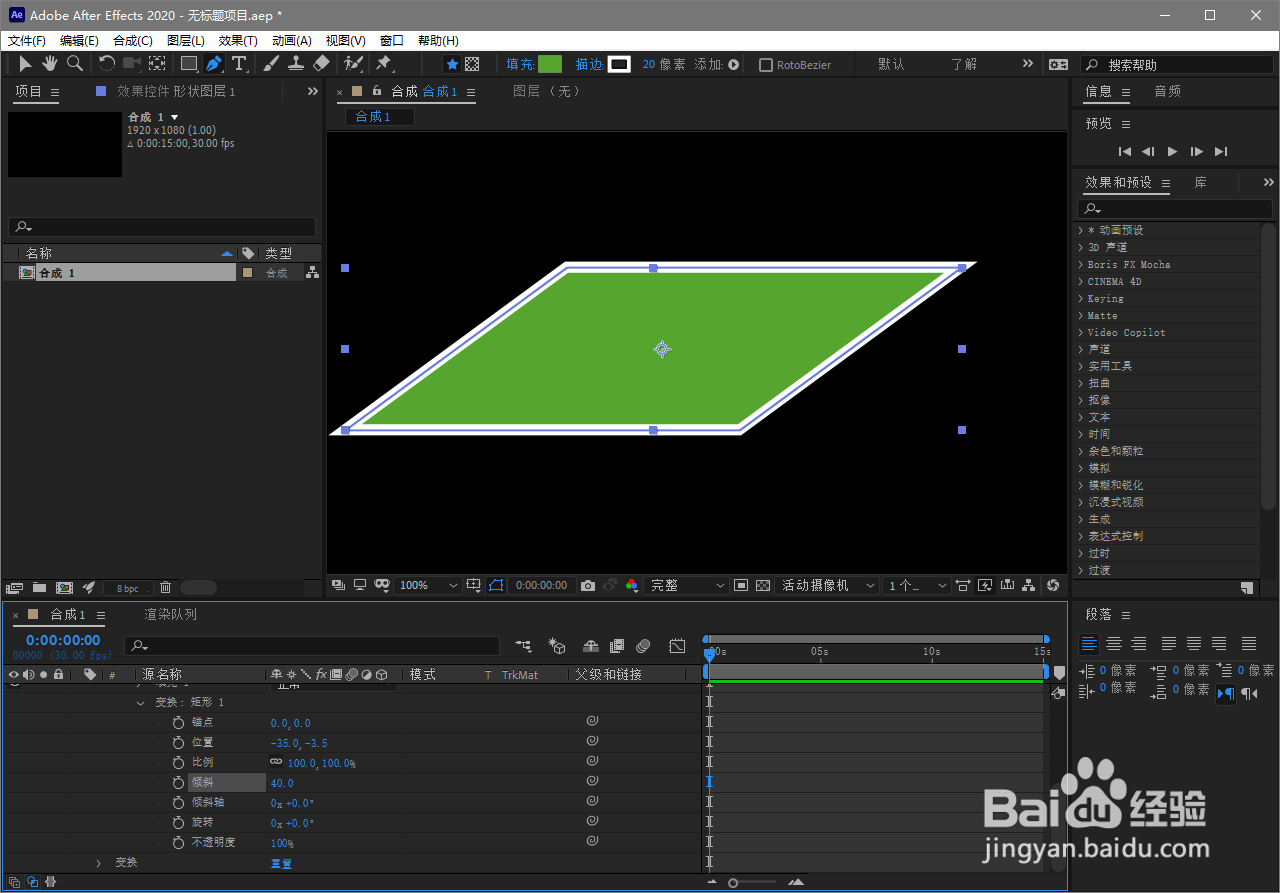Select the Puppet Pin tool
1280x893 pixels.
pos(383,64)
